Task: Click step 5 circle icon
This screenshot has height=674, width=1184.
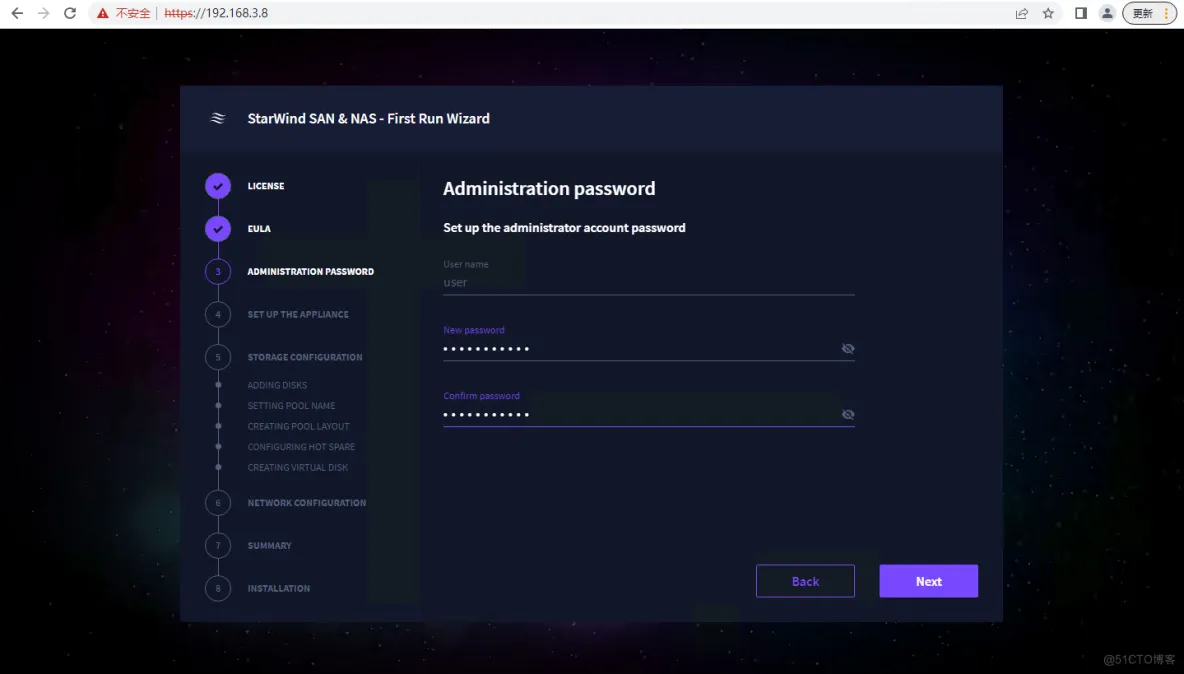Action: pos(217,357)
